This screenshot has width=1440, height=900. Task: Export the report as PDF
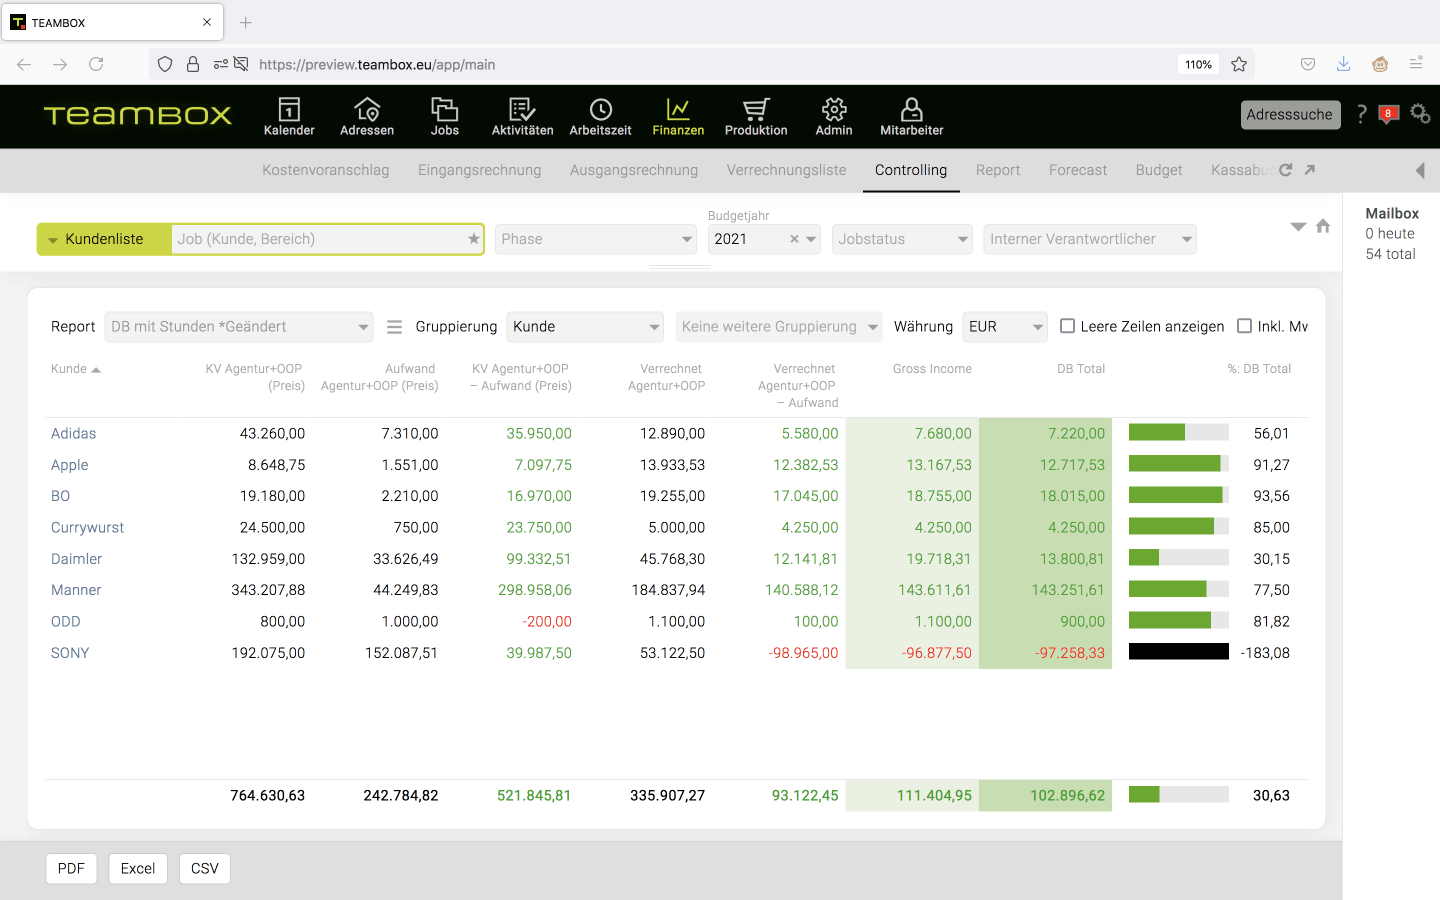[71, 868]
